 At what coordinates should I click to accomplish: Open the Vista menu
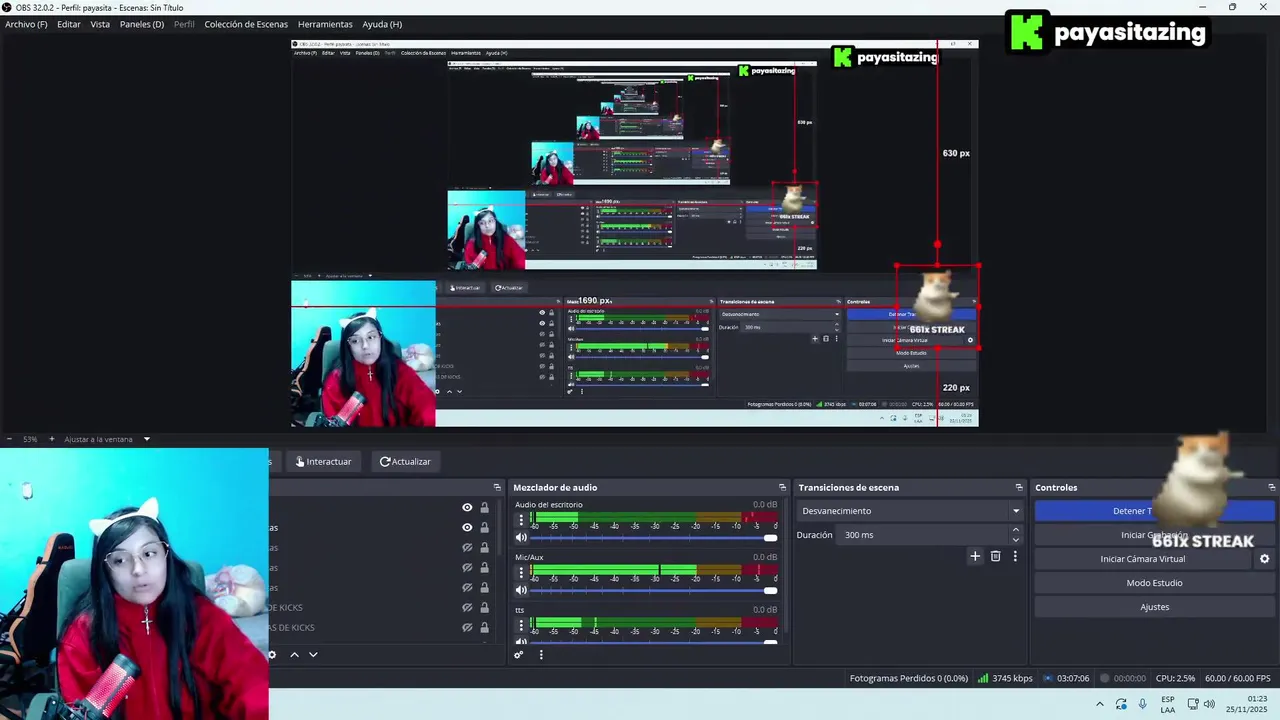point(100,24)
